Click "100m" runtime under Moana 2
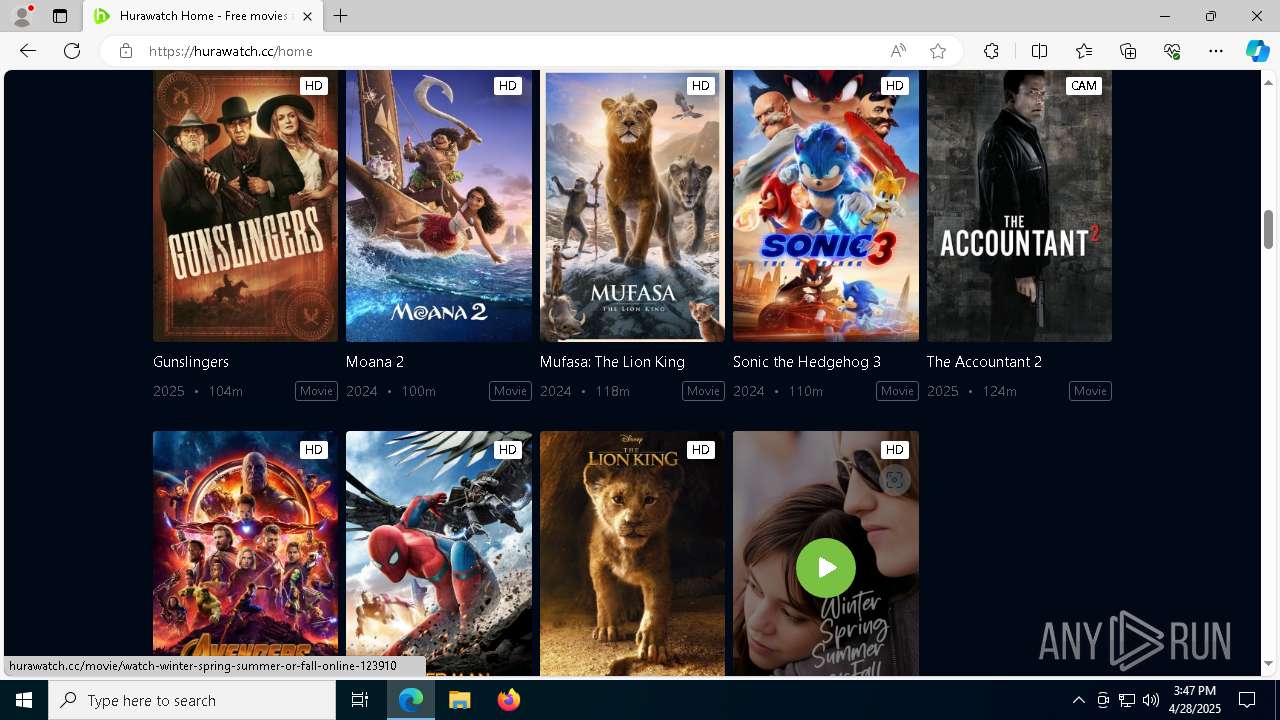 (419, 391)
